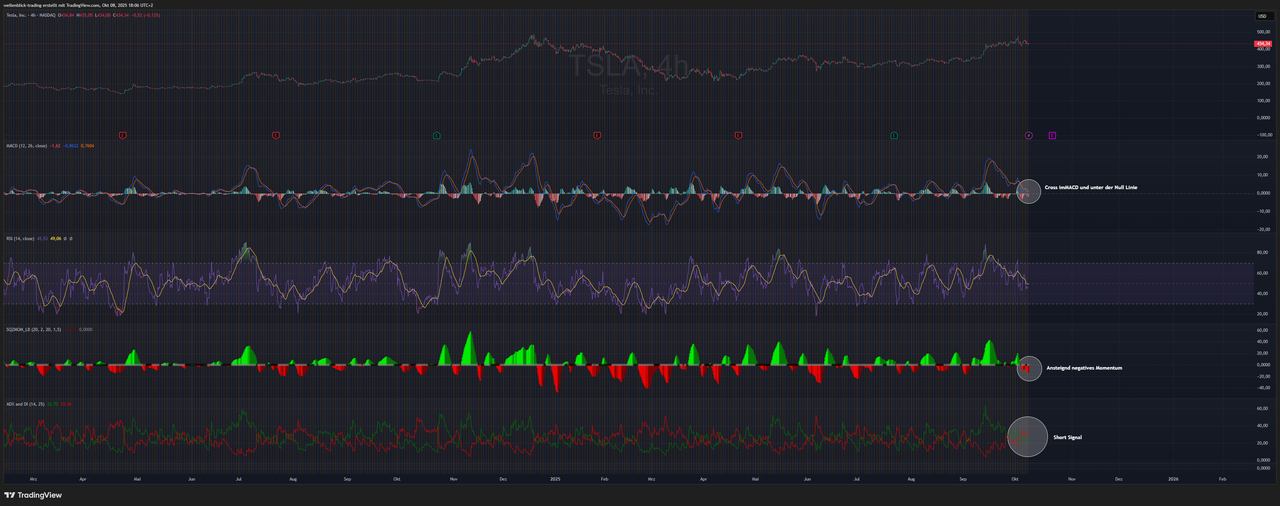Open the green earnings marker from July 2025

coord(894,135)
